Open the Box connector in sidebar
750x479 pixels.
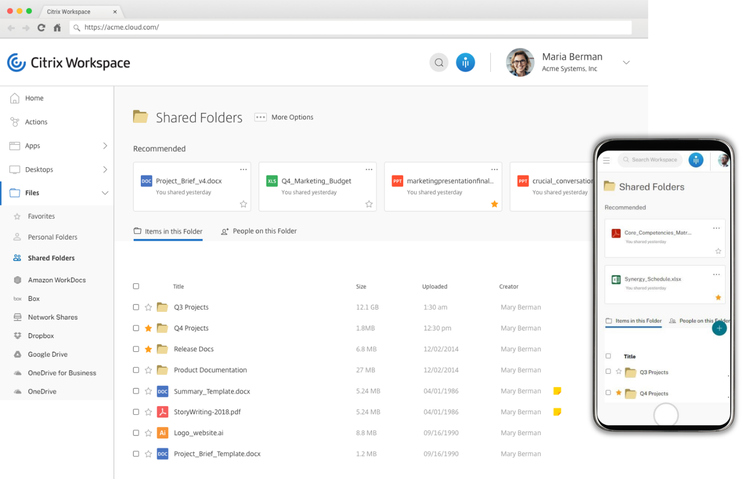tap(33, 299)
